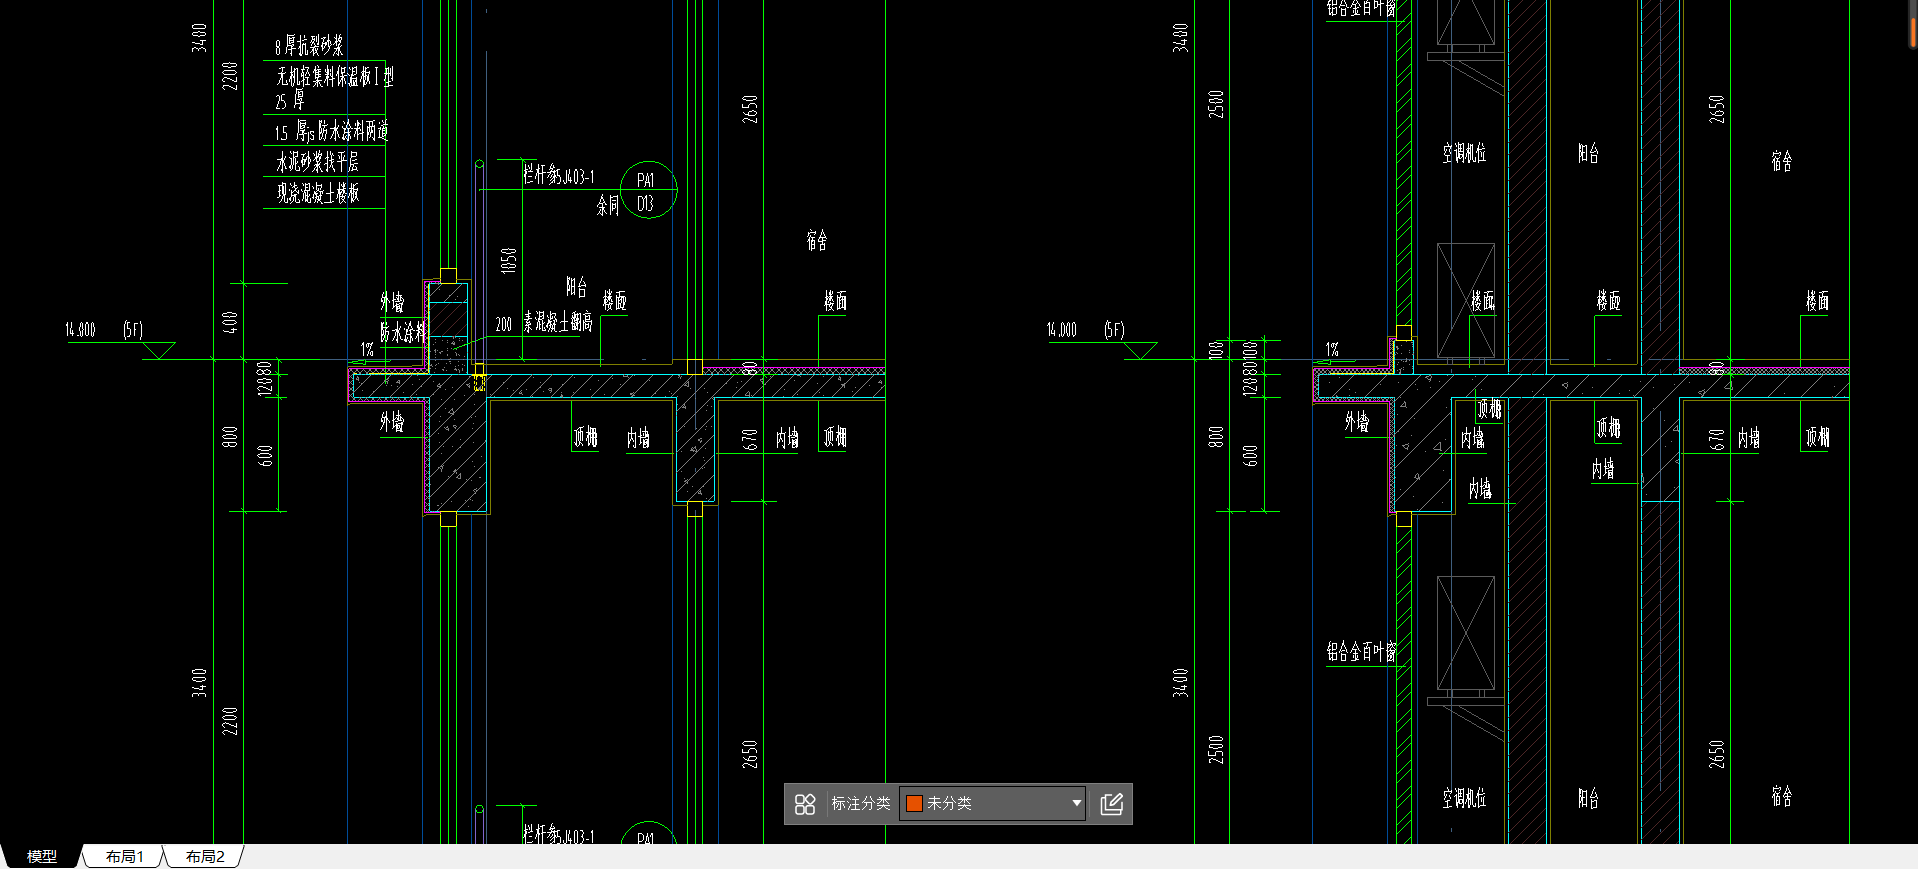Click the 标注分类 label in floating toolbar
1918x869 pixels.
click(x=861, y=803)
